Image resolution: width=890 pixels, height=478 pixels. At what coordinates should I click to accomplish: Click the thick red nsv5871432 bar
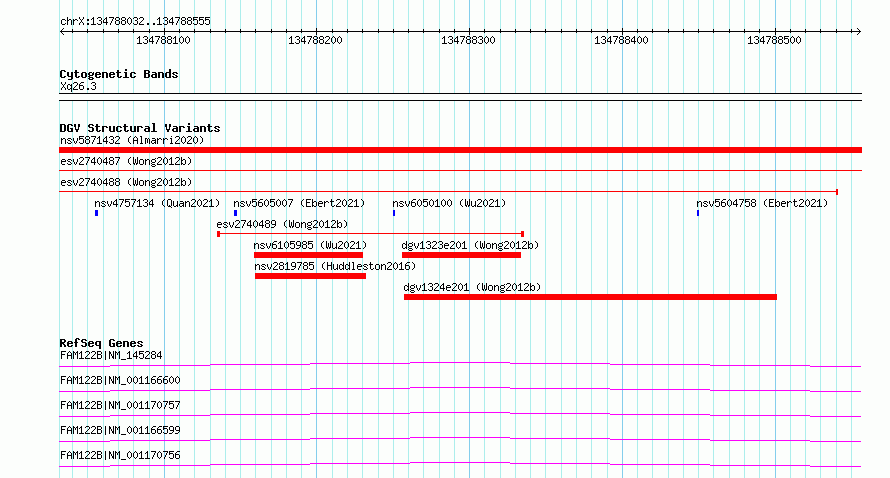(460, 150)
